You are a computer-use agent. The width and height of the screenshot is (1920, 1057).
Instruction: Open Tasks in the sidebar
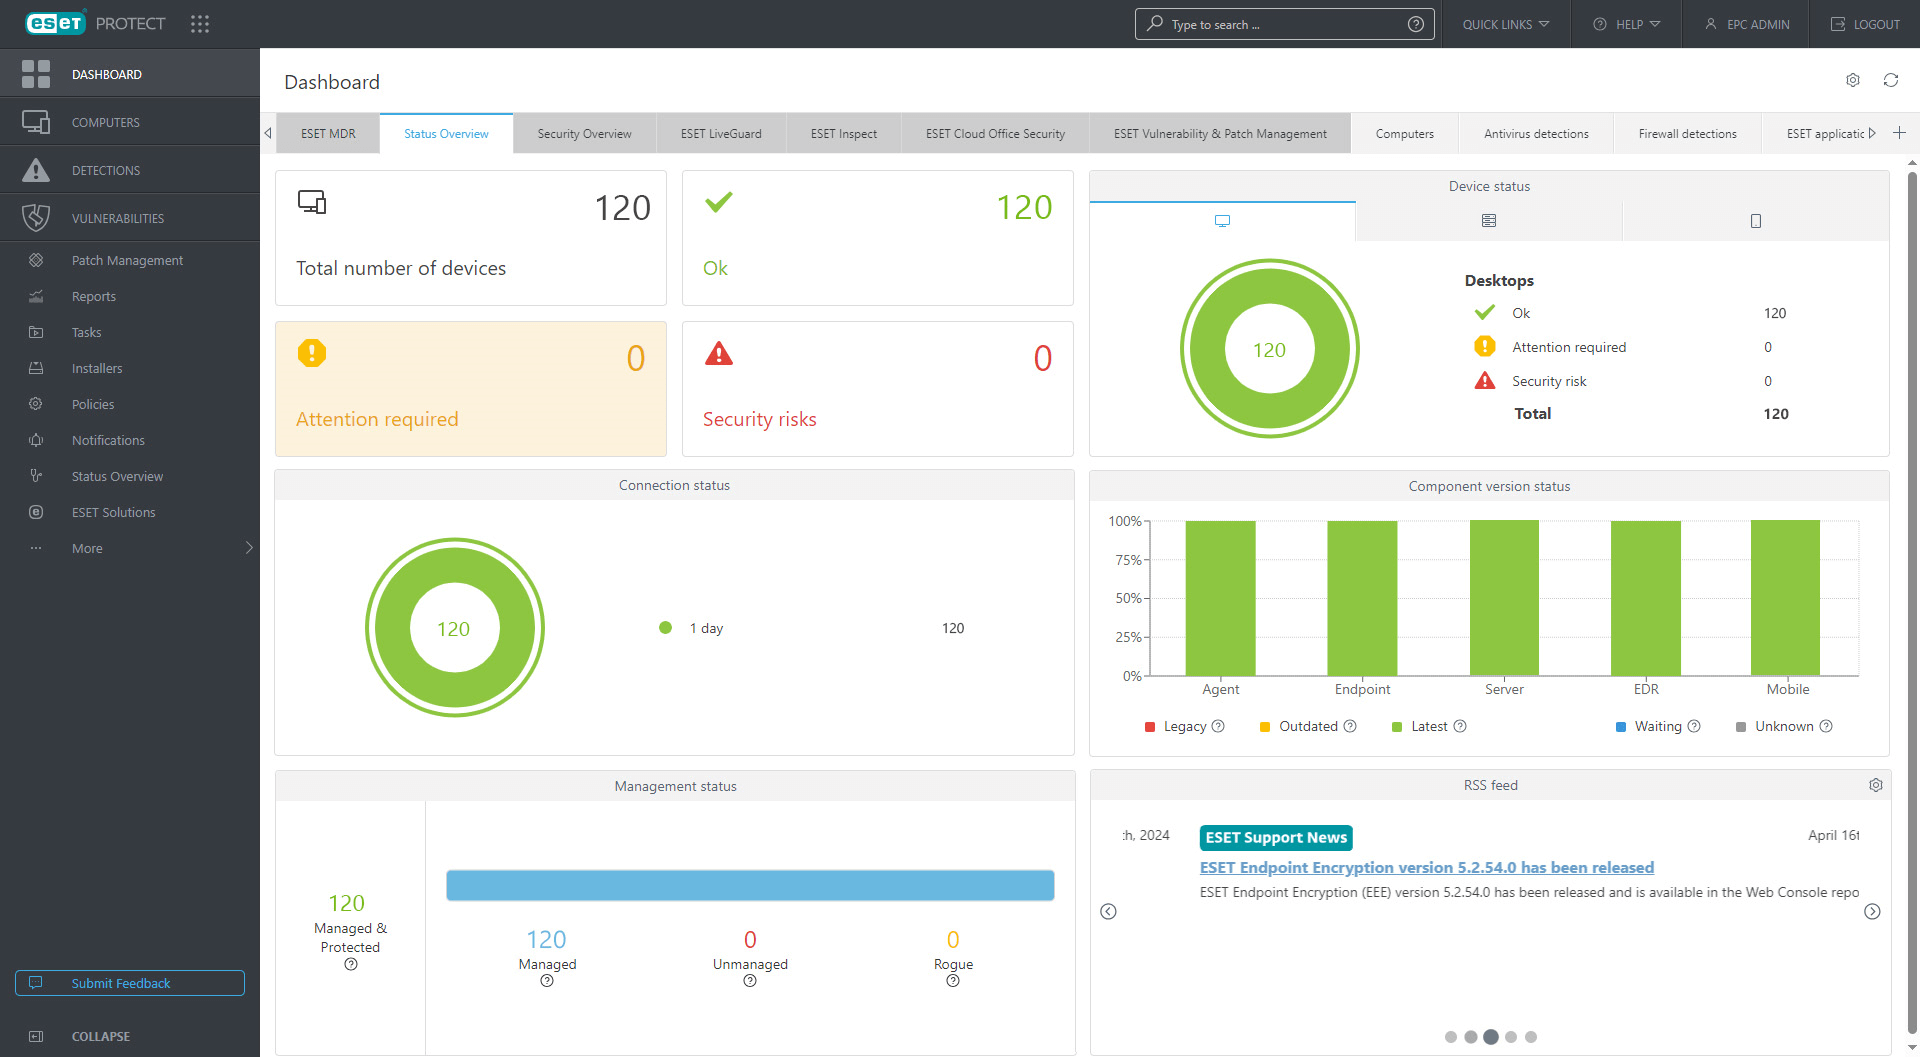click(x=86, y=332)
